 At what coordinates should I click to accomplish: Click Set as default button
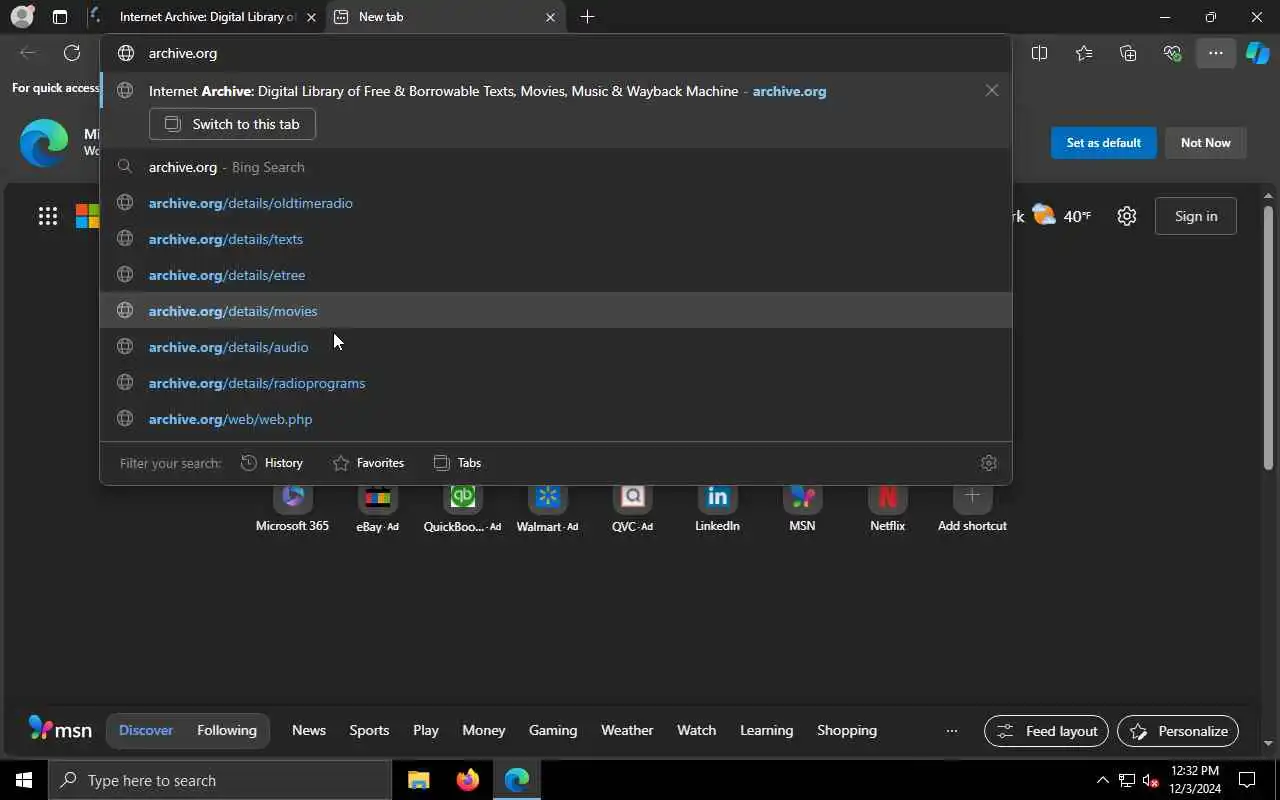(x=1103, y=143)
